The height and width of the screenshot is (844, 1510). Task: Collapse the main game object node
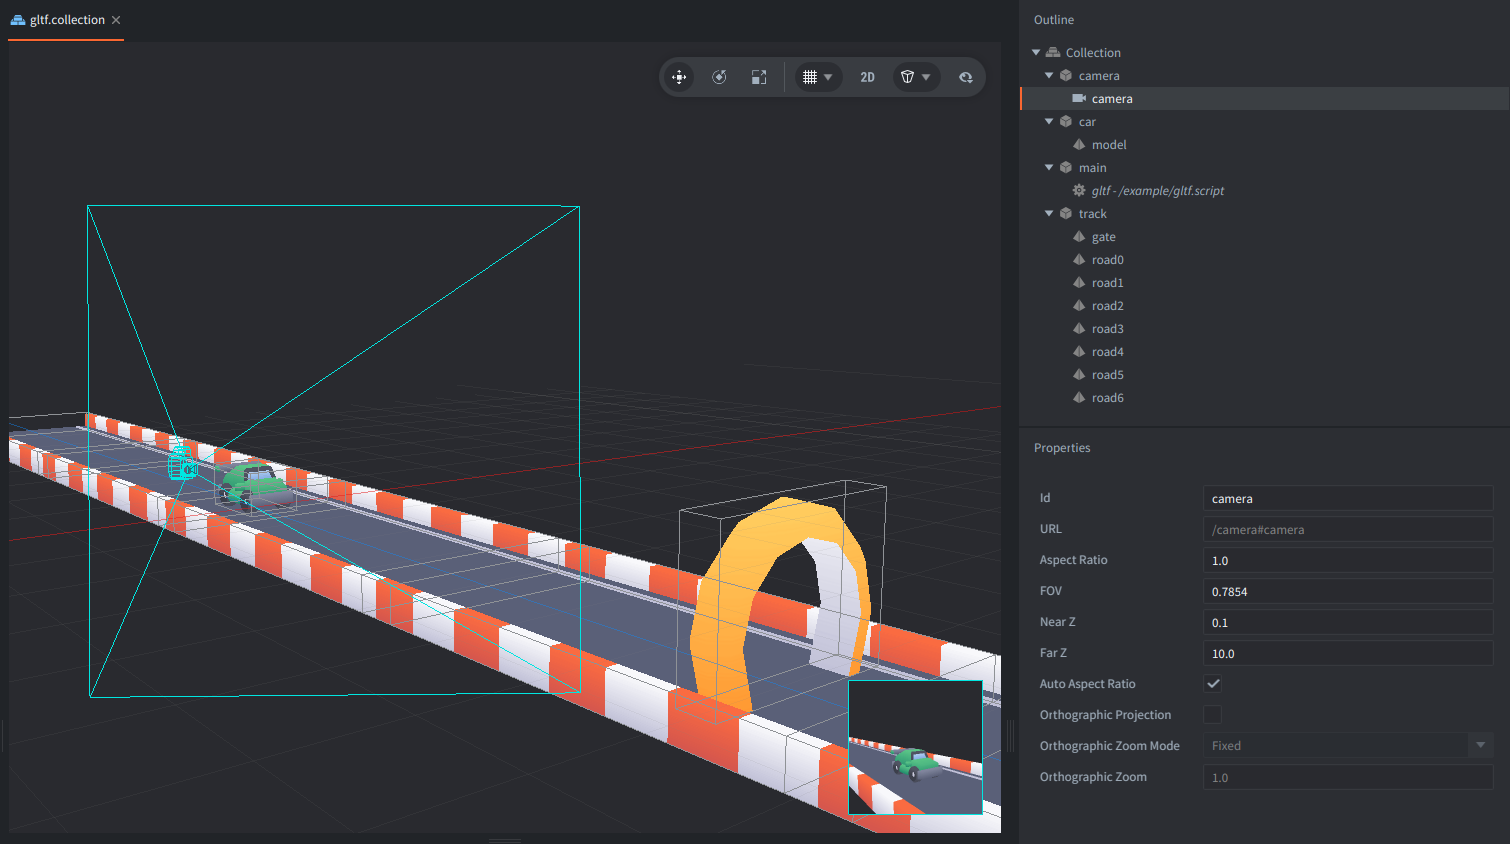(1049, 168)
